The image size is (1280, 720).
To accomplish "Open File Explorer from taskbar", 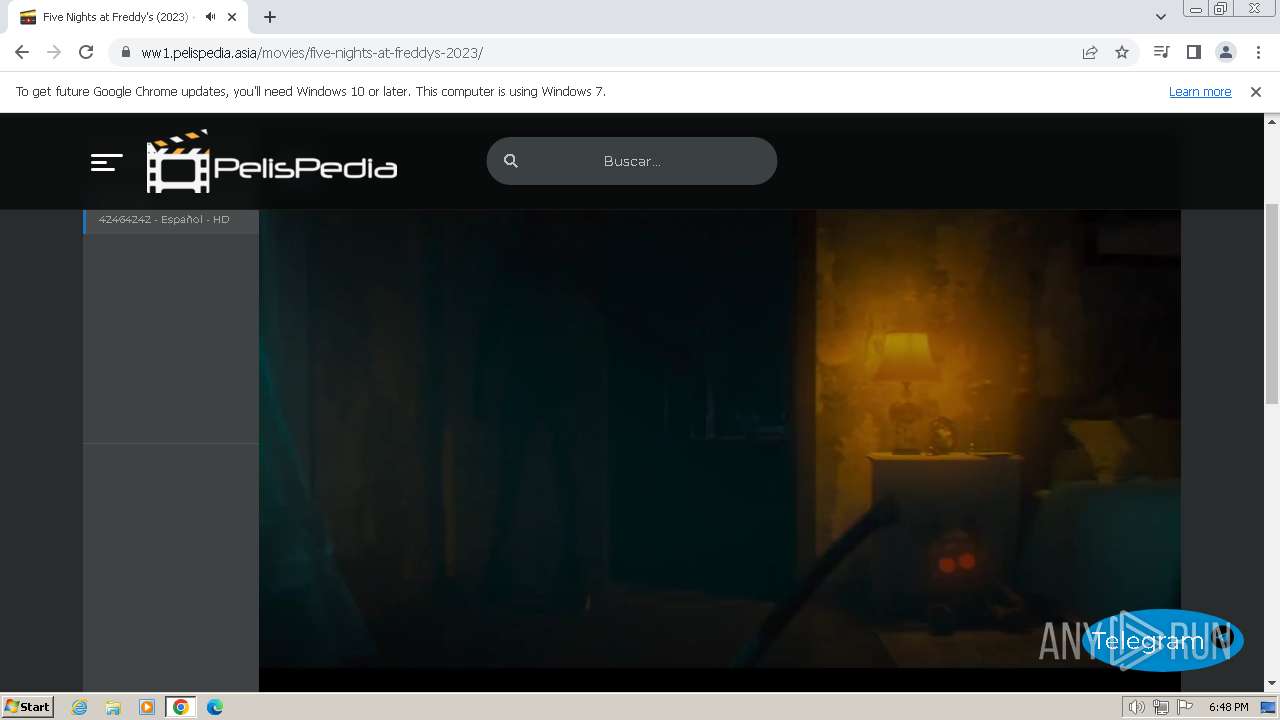I will pyautogui.click(x=113, y=707).
